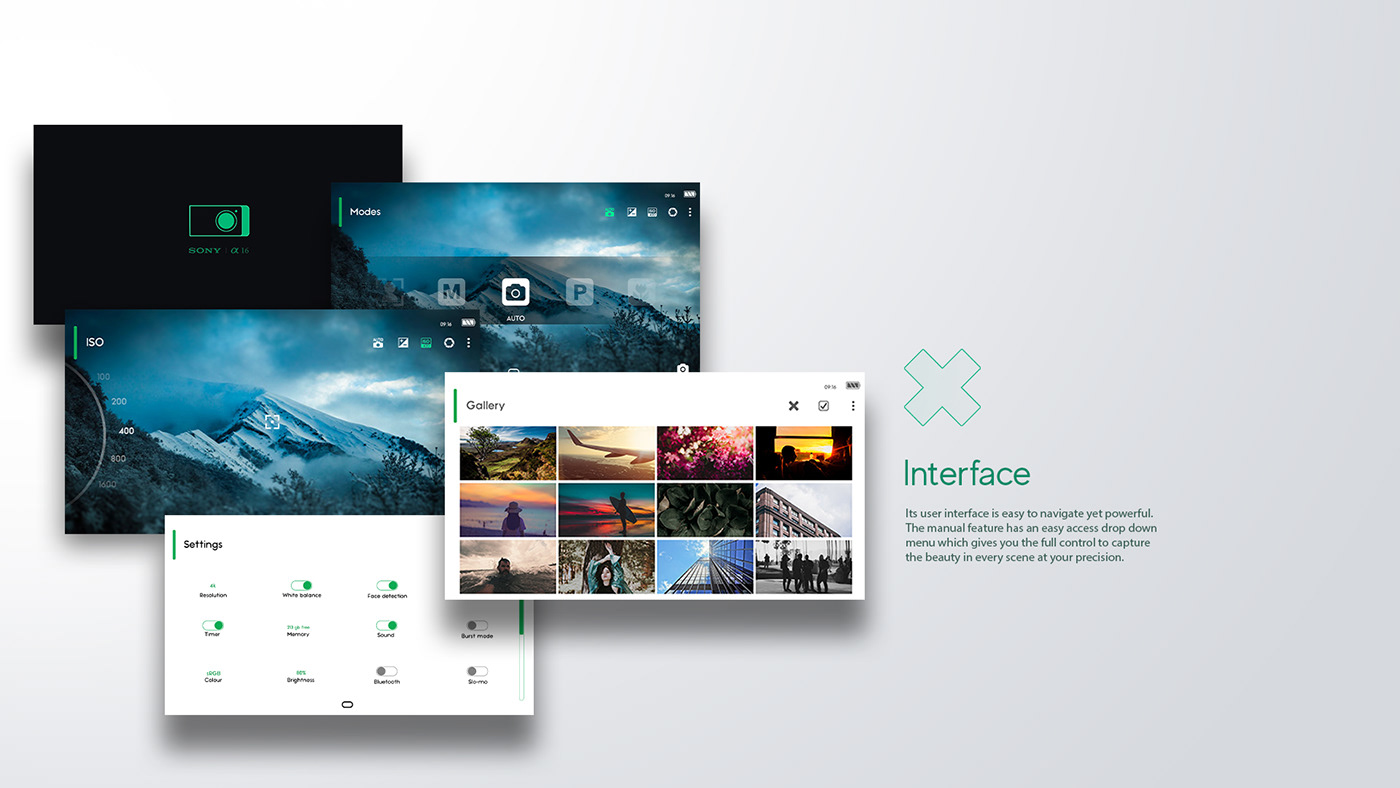Click the battery indicator in Modes screen
The width and height of the screenshot is (1400, 788).
click(689, 195)
